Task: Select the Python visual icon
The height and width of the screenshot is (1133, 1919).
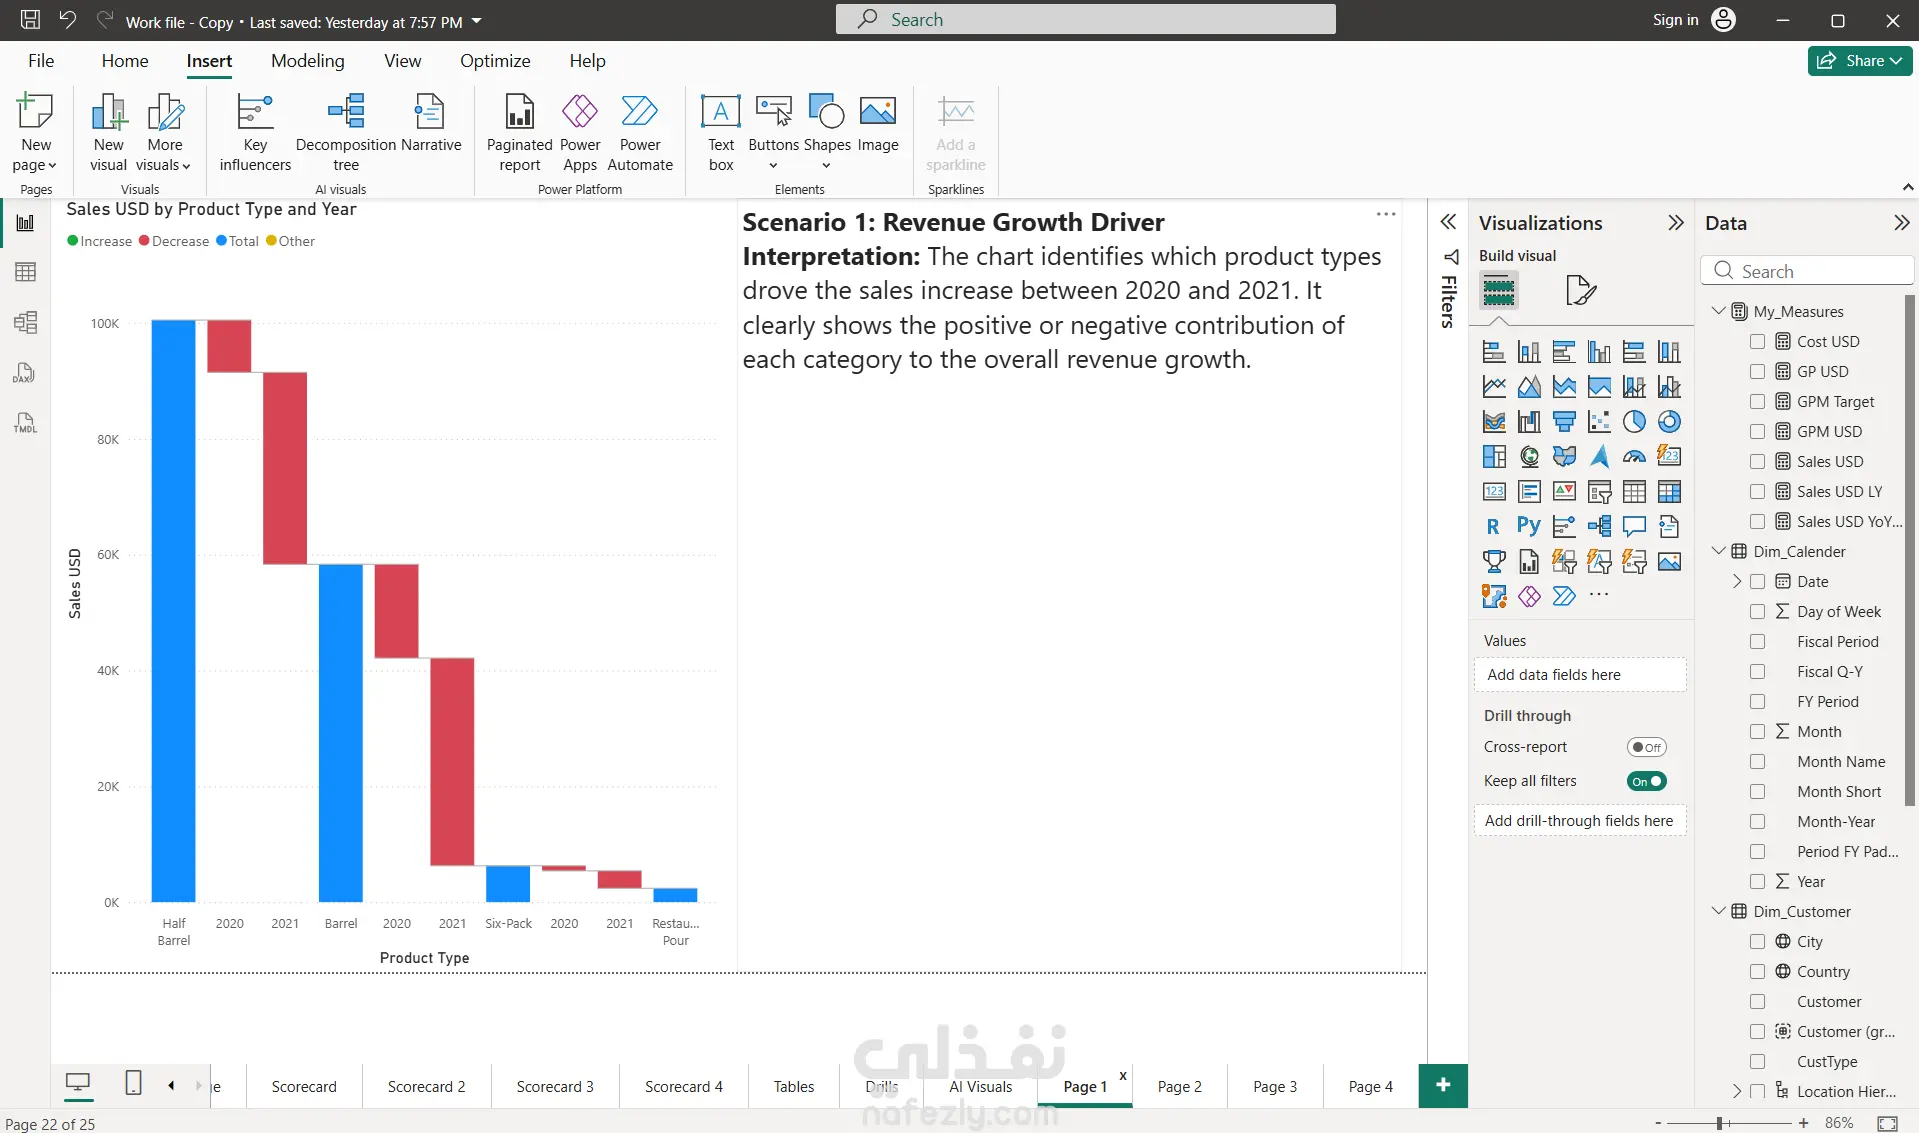Action: coord(1528,526)
